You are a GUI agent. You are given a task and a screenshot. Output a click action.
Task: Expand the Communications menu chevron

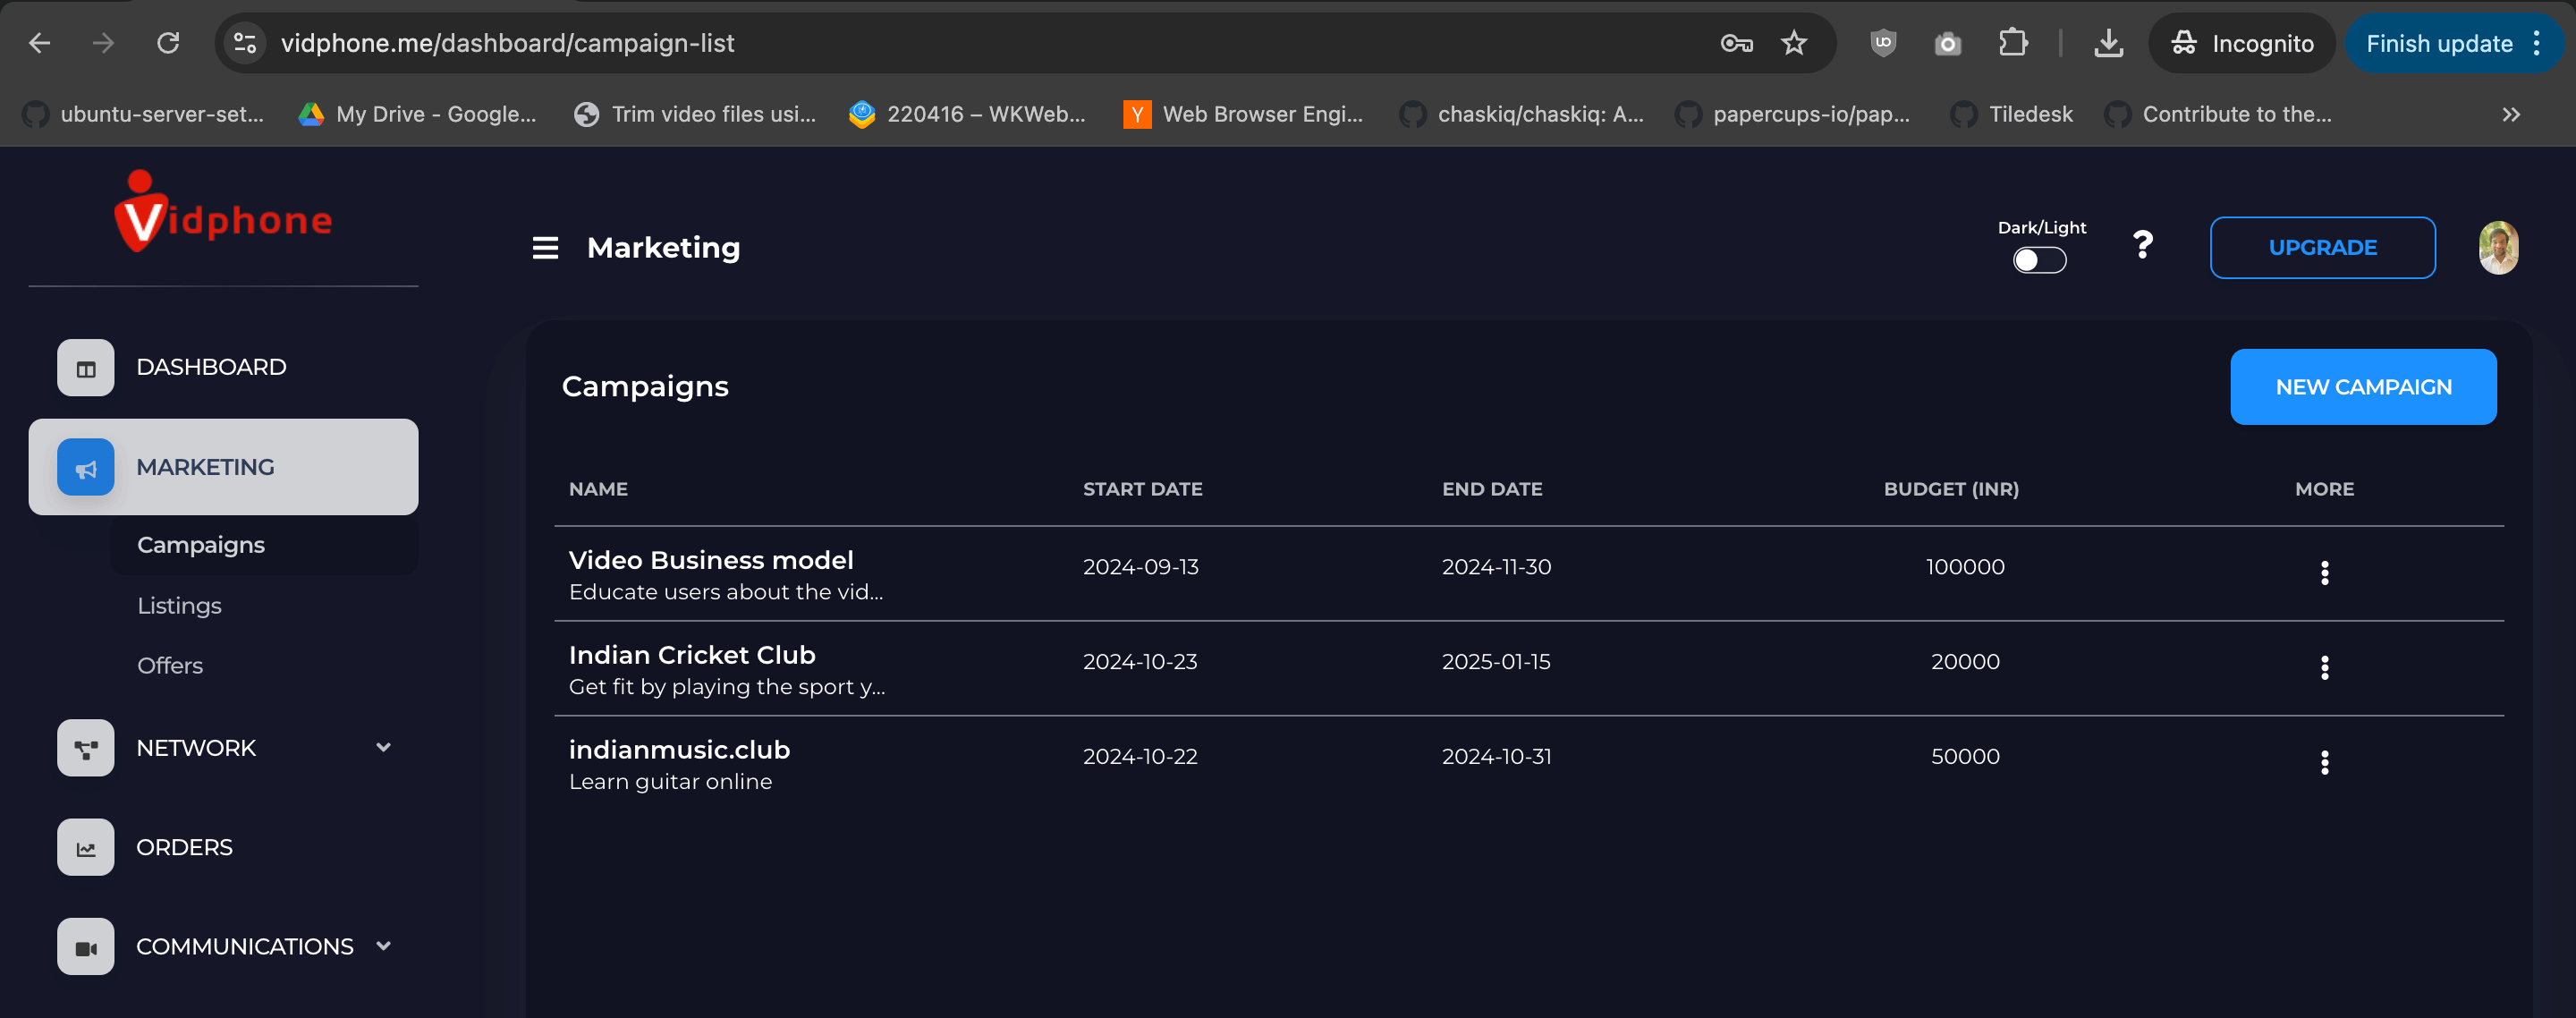[383, 946]
